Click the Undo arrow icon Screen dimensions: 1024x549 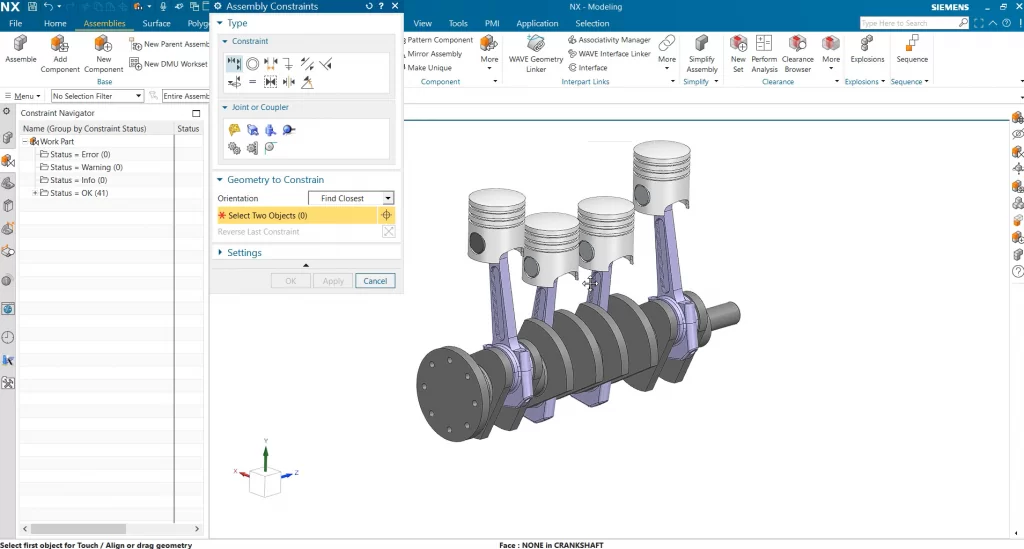pyautogui.click(x=48, y=7)
